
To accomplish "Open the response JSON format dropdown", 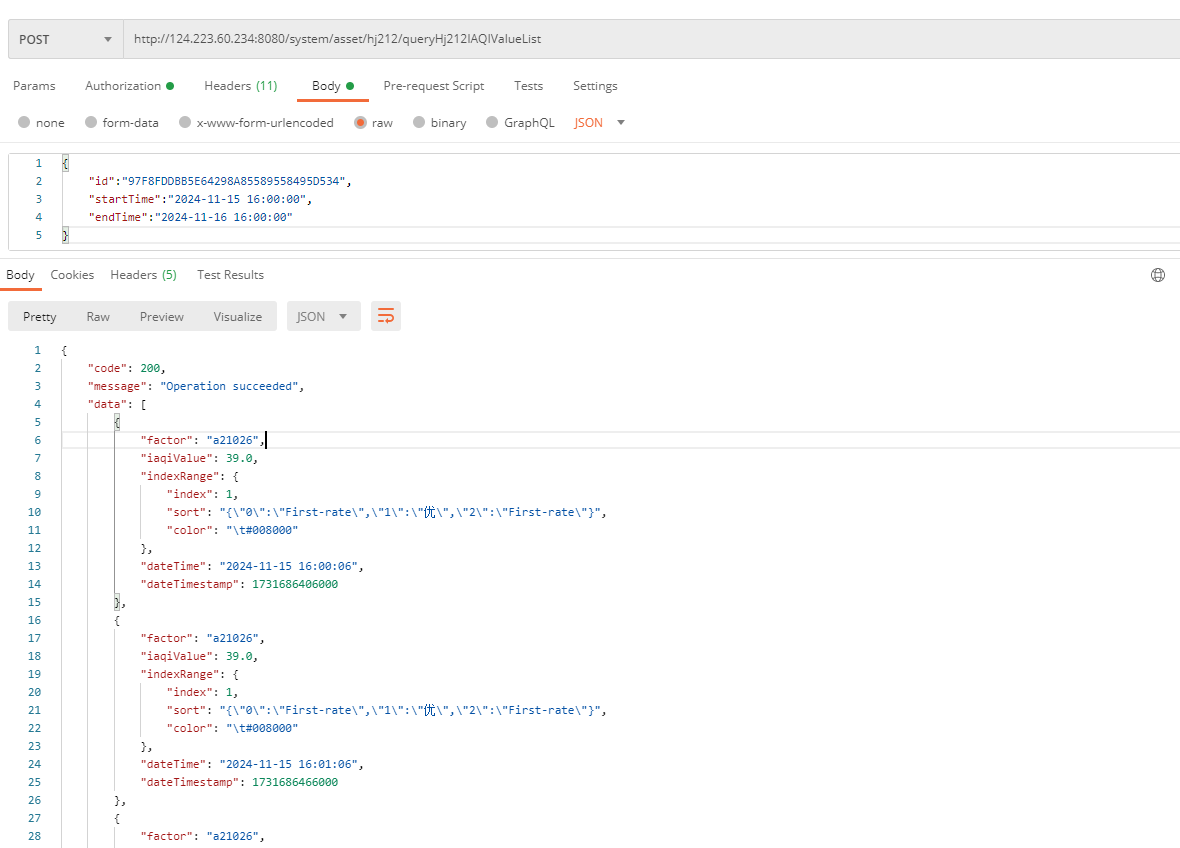I will pyautogui.click(x=323, y=316).
